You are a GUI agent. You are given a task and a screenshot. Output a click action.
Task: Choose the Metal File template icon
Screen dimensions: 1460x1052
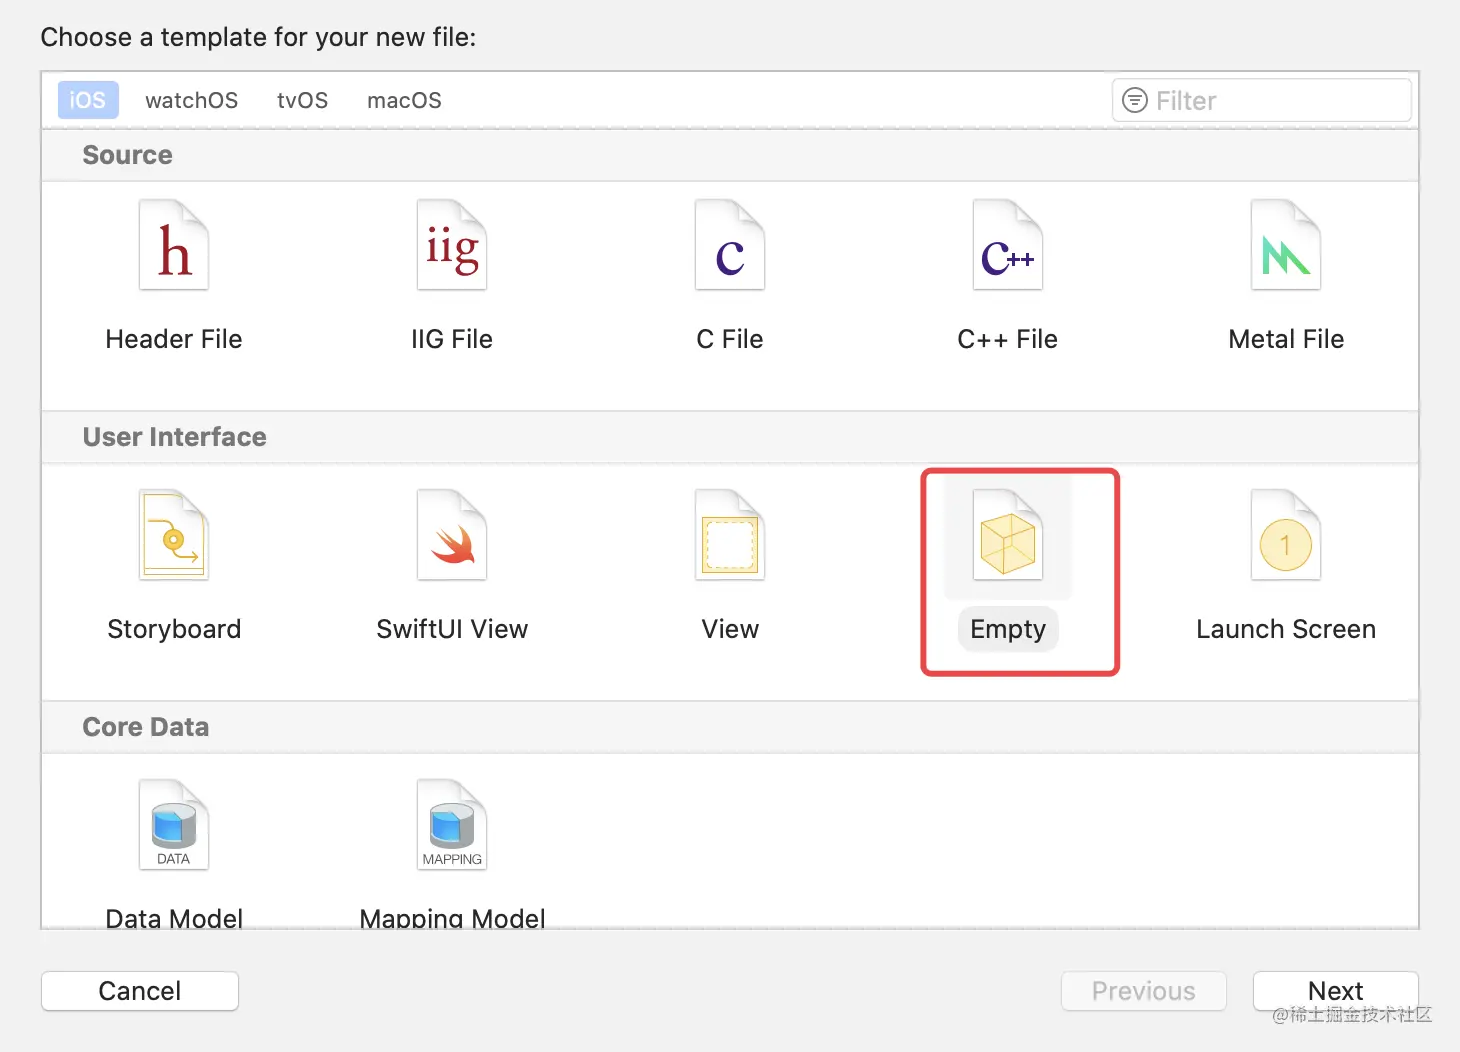coord(1286,246)
